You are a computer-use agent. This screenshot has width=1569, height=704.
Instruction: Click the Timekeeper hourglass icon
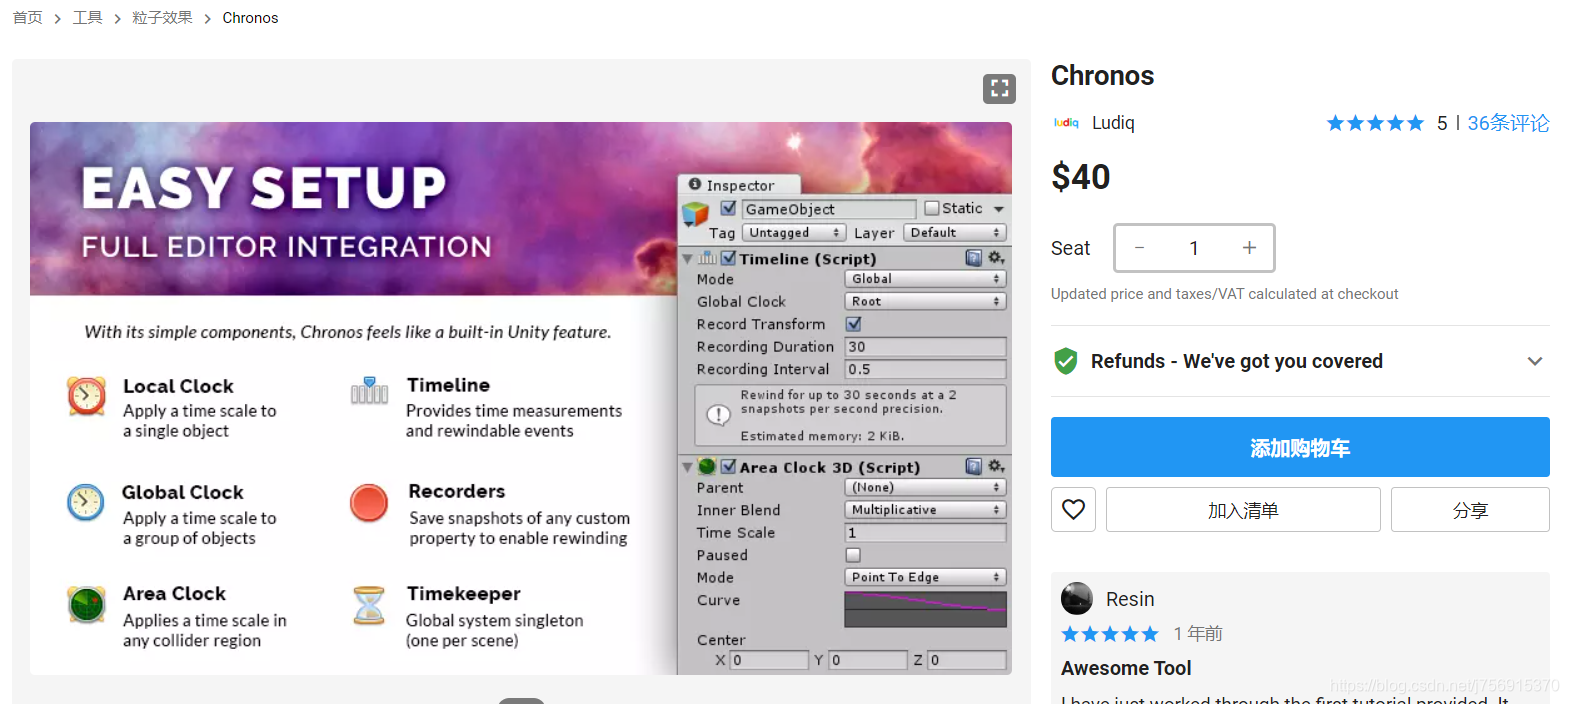[369, 605]
